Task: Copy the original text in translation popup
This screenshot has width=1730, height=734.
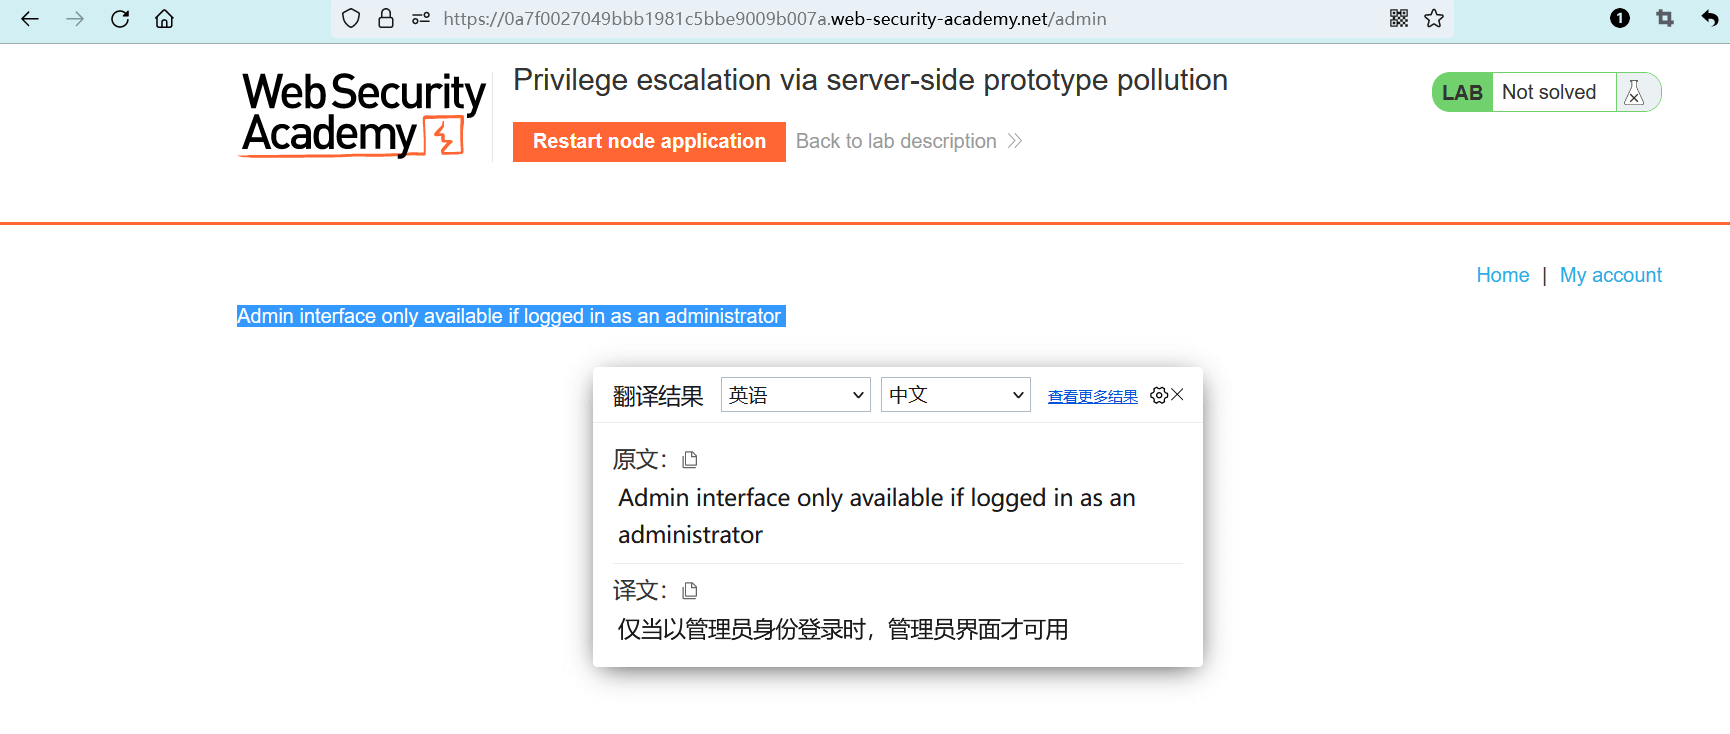Action: [690, 460]
